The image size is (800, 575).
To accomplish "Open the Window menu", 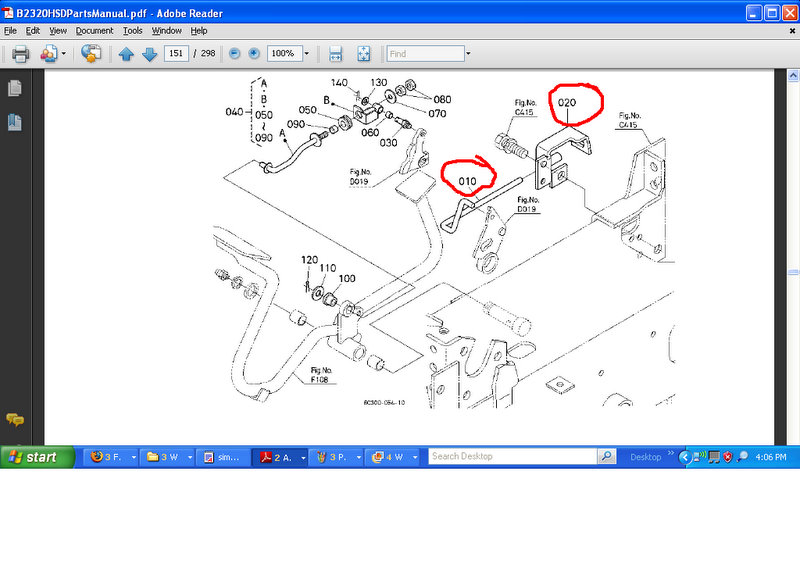I will point(166,31).
